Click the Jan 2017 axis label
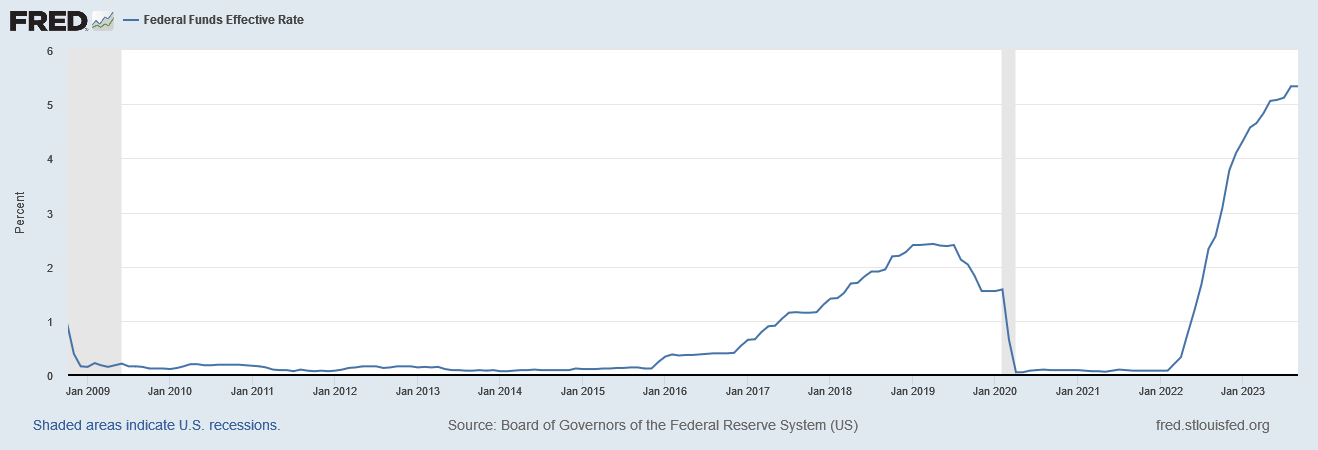This screenshot has width=1318, height=450. (x=746, y=391)
